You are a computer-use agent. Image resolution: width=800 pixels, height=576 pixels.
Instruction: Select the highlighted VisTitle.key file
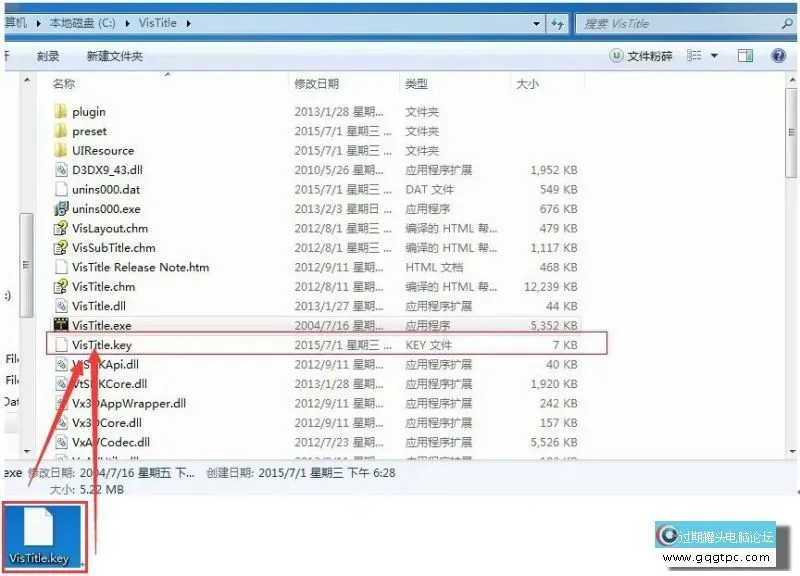coord(94,344)
